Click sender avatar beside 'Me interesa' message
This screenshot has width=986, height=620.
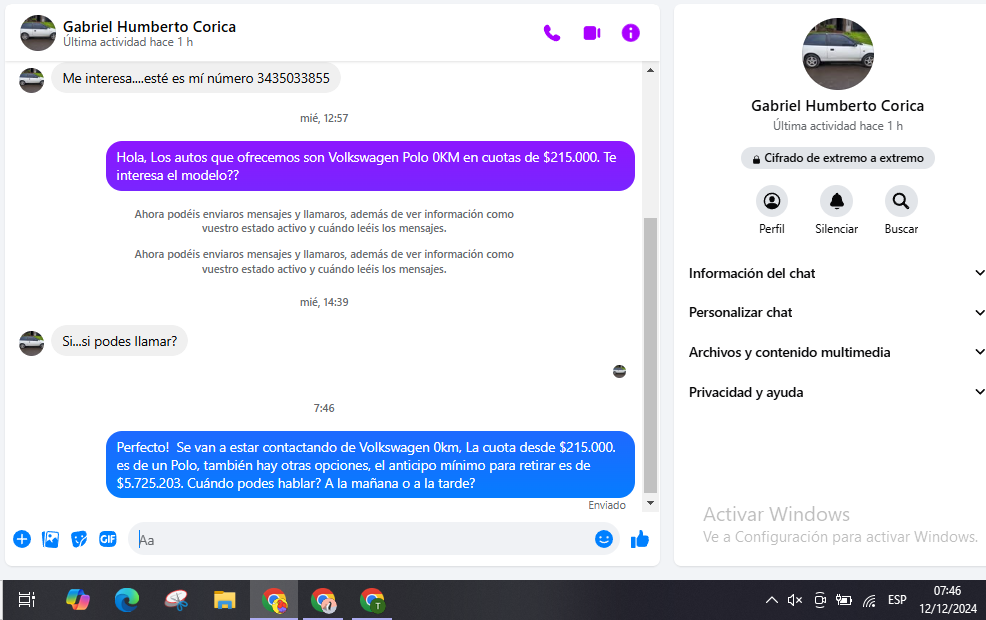(x=31, y=80)
